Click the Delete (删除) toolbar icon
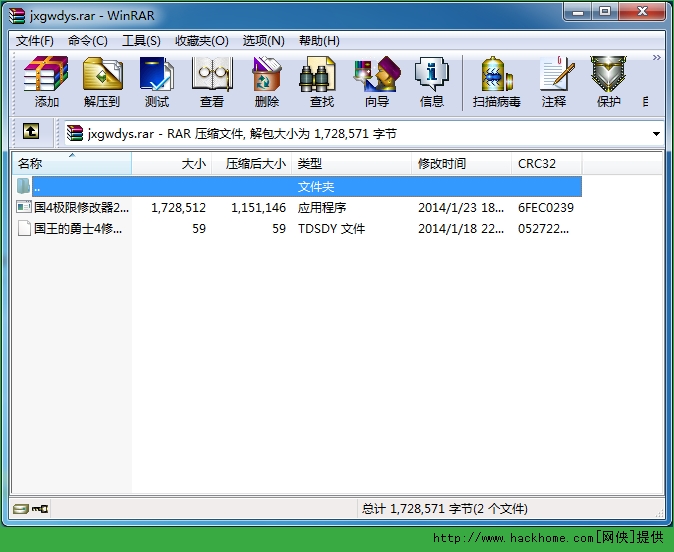The image size is (674, 552). 267,82
